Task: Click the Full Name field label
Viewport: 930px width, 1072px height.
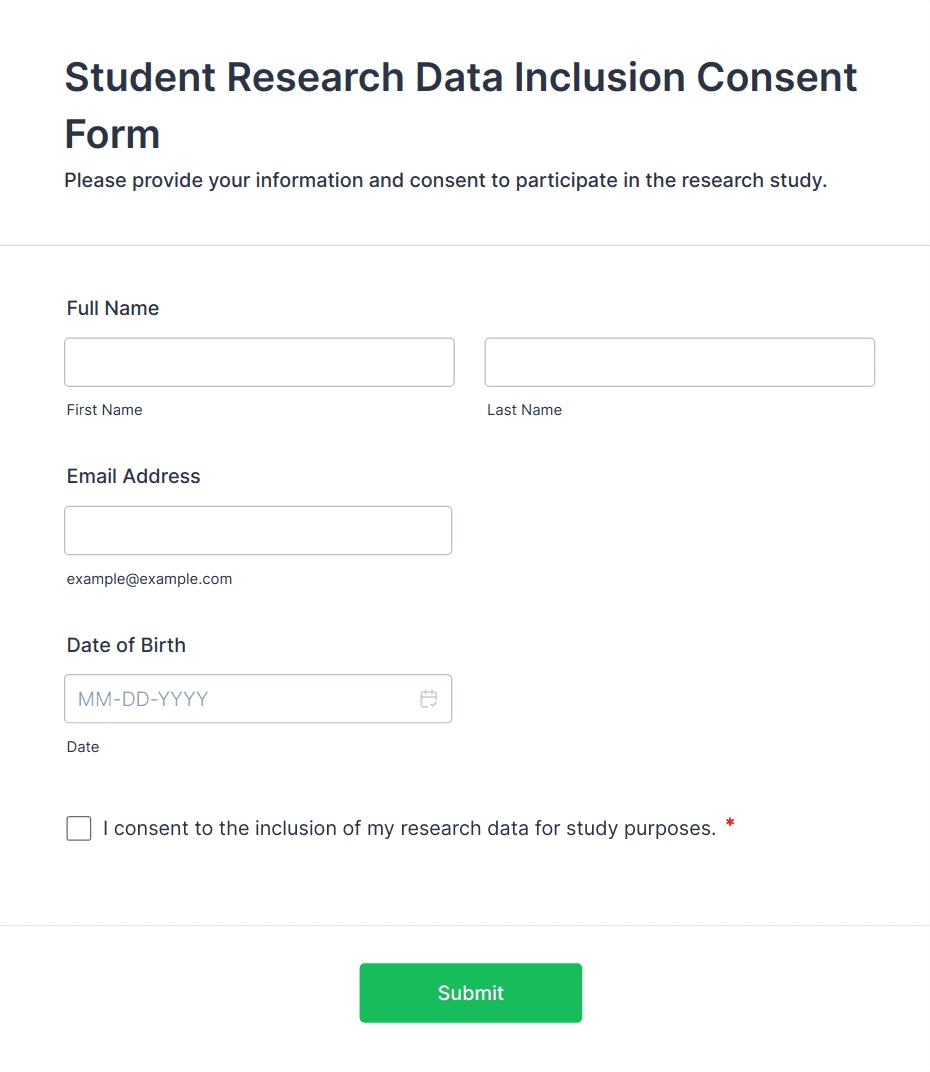Action: point(113,308)
